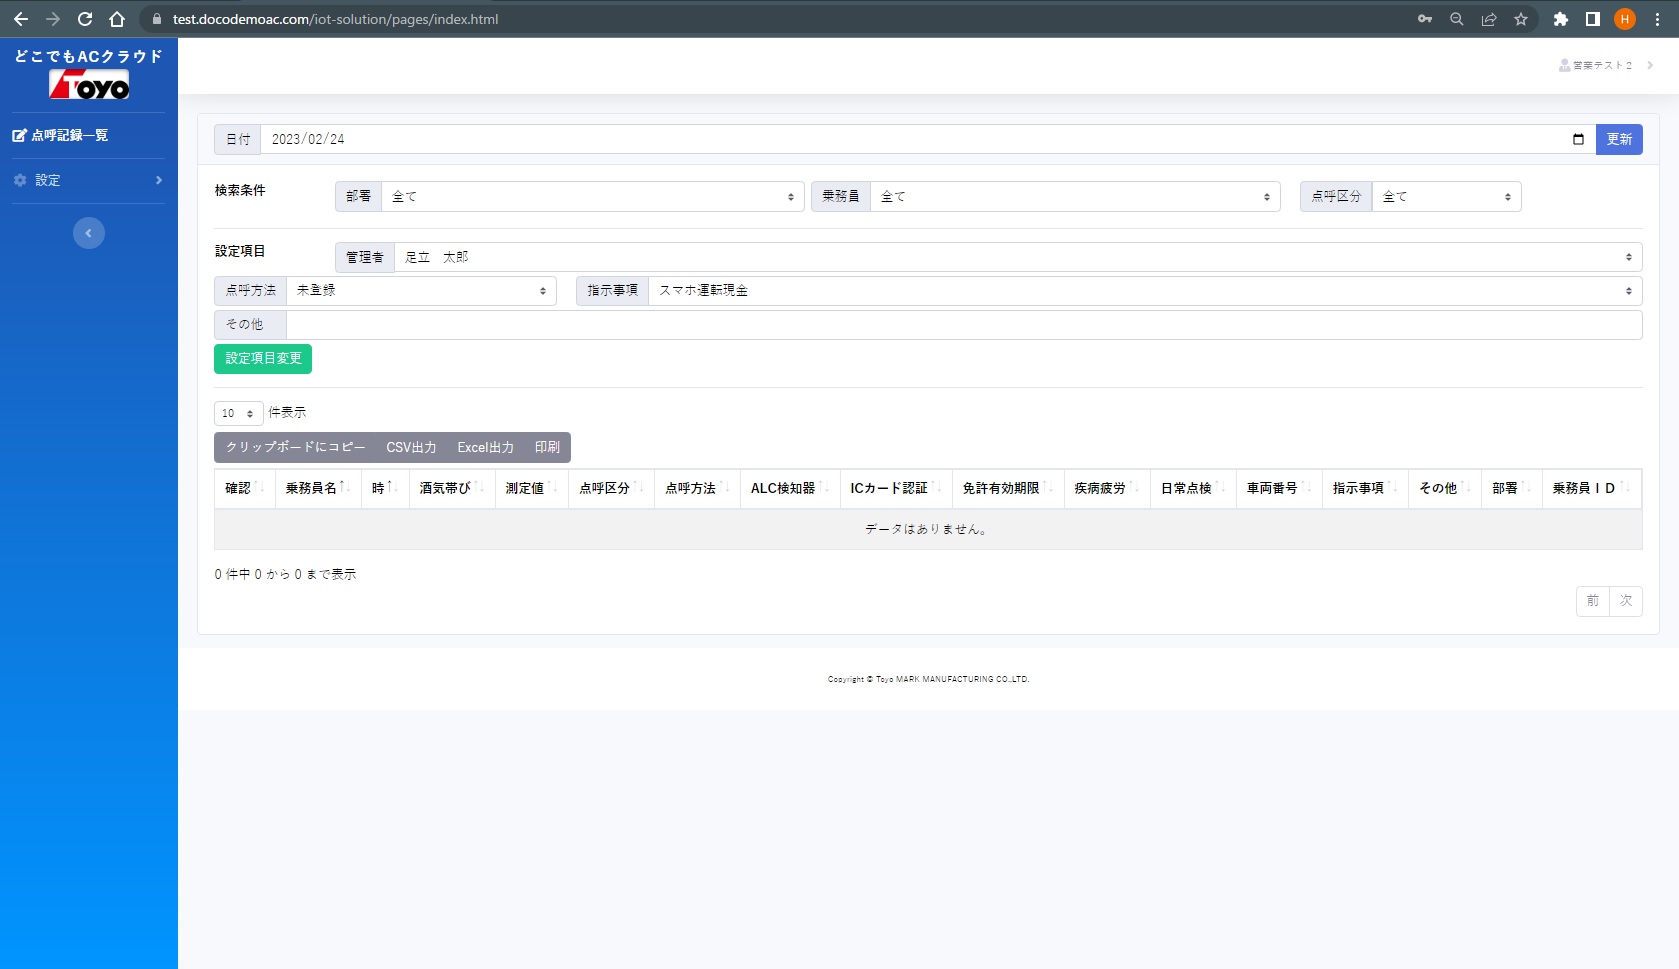
Task: Open the date picker calendar icon
Action: tap(1578, 139)
